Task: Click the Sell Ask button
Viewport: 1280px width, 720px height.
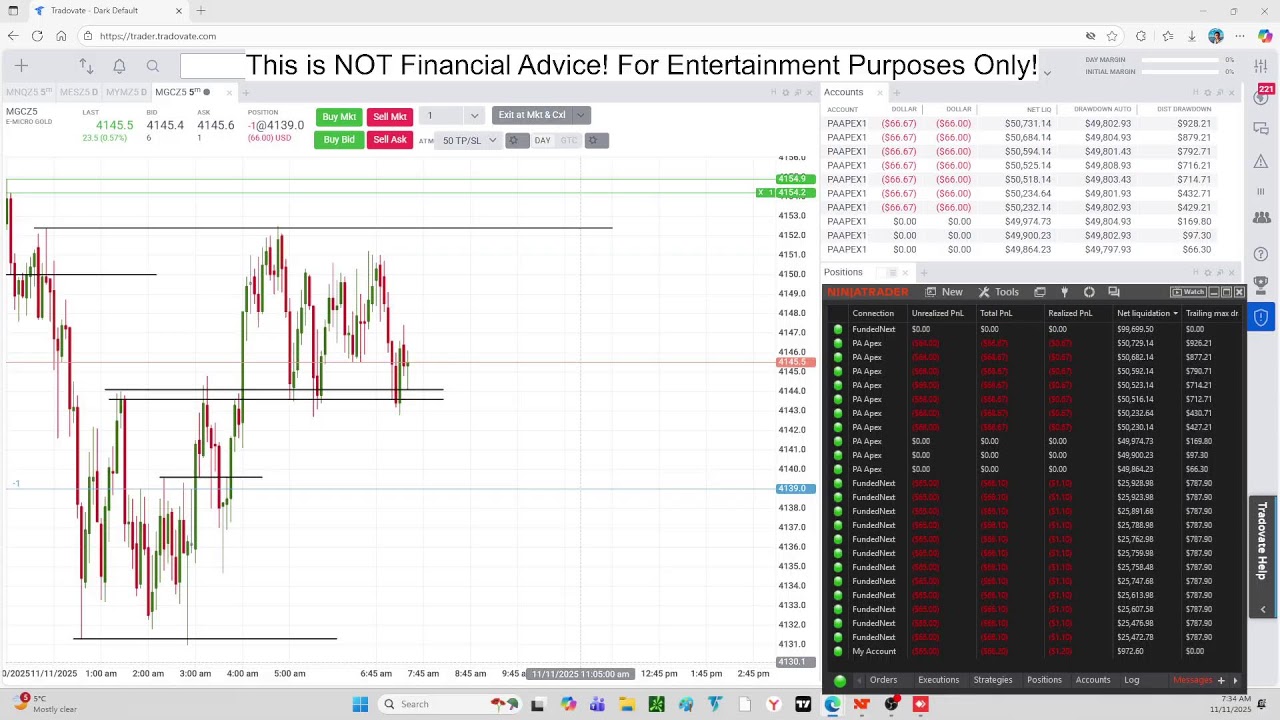Action: [390, 140]
